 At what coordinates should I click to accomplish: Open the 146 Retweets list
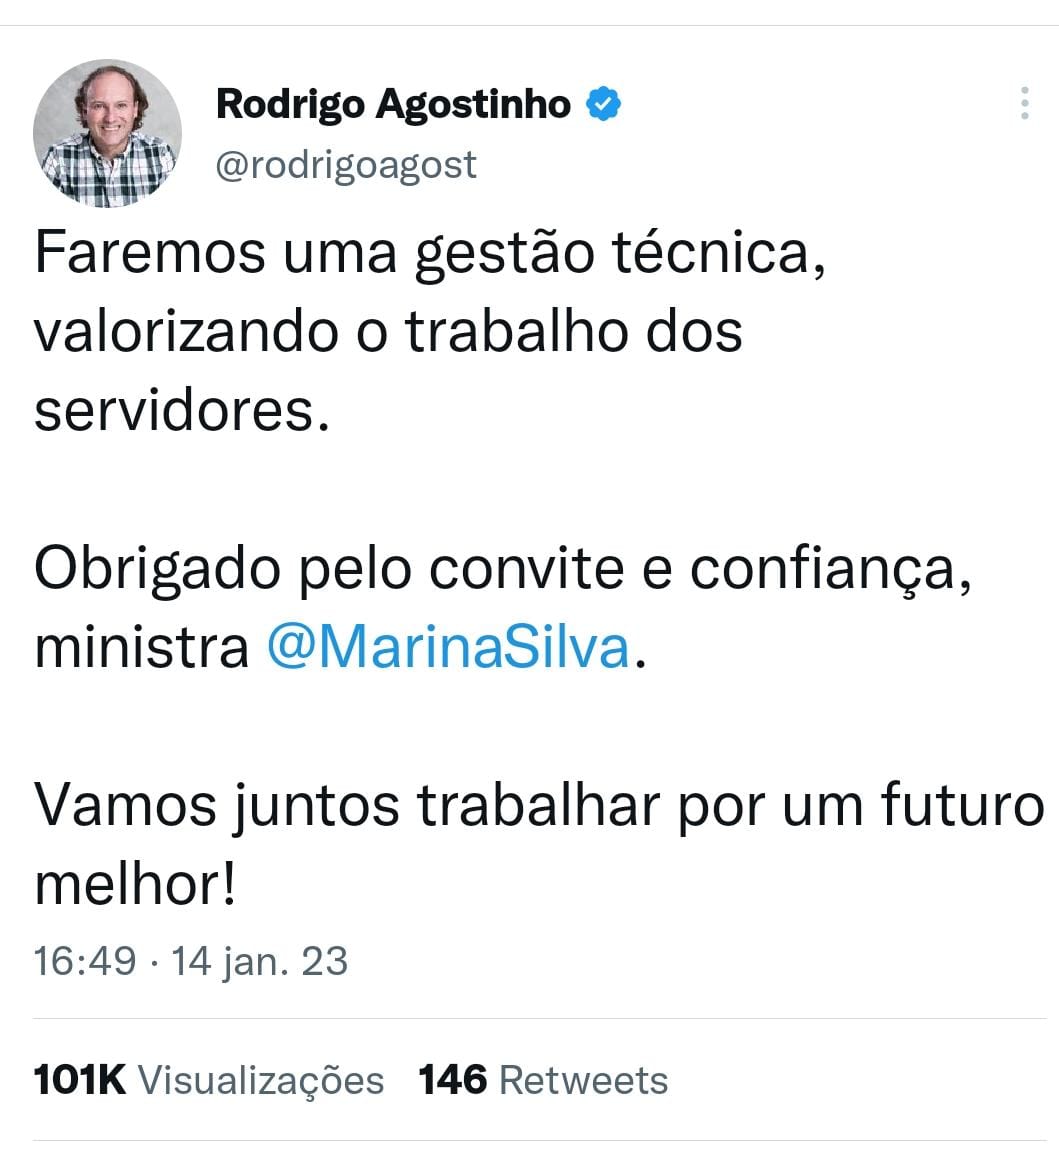click(543, 1080)
